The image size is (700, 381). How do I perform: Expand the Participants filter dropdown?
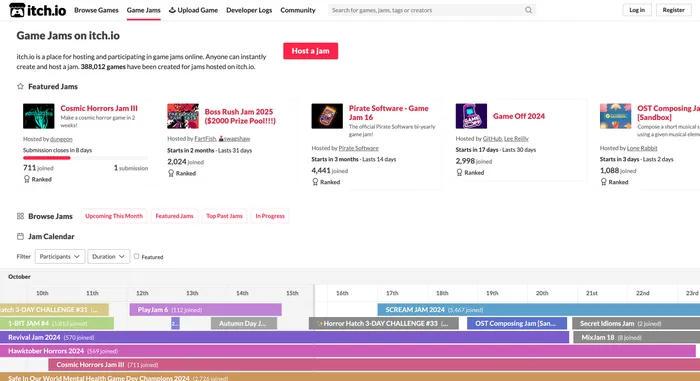point(60,256)
